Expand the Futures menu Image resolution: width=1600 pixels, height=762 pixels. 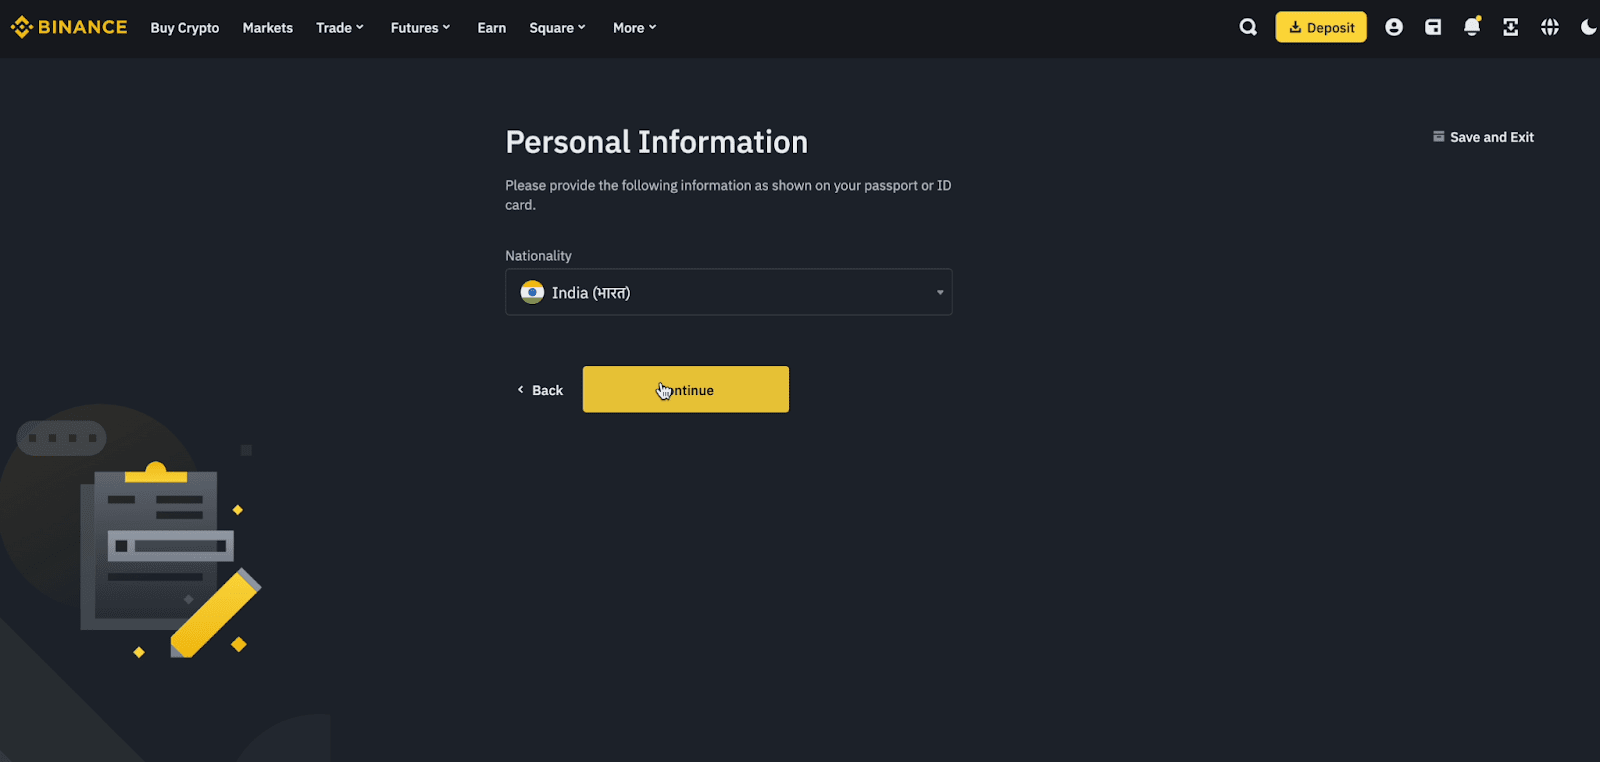[420, 28]
